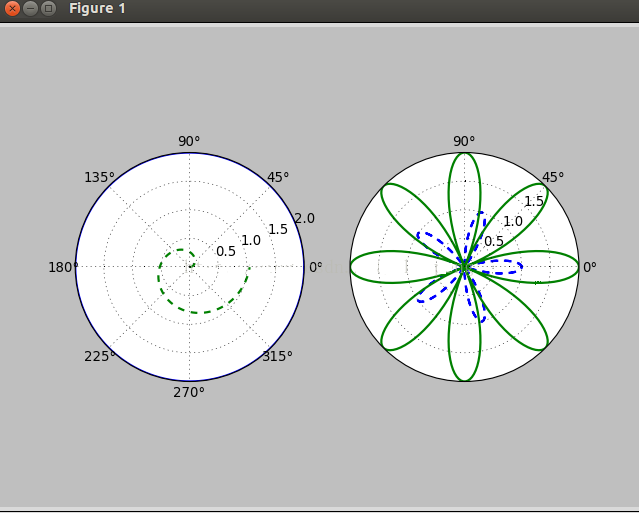
Task: Maximize the Figure 1 window
Action: click(x=48, y=9)
